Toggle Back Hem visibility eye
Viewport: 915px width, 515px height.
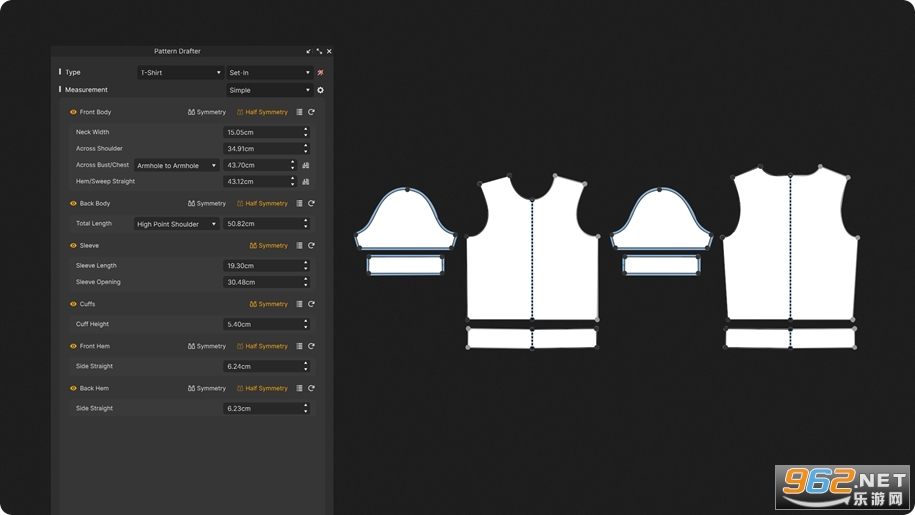(x=74, y=388)
